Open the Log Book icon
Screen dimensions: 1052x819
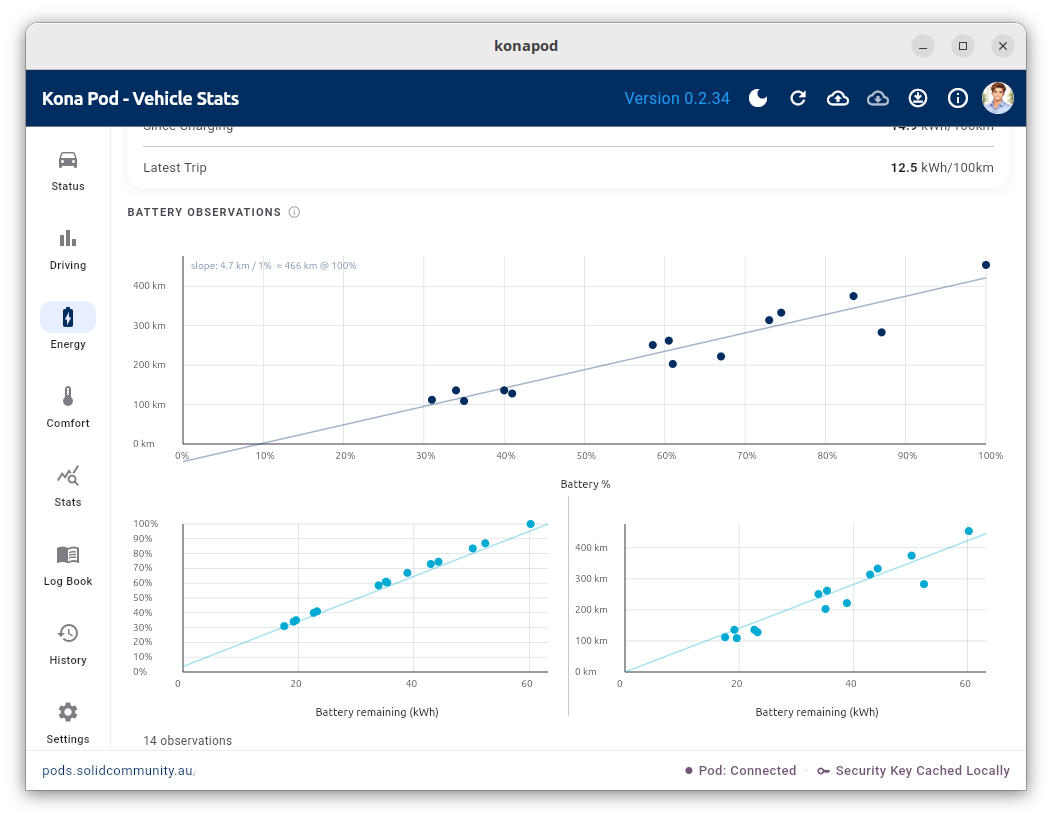click(x=68, y=555)
